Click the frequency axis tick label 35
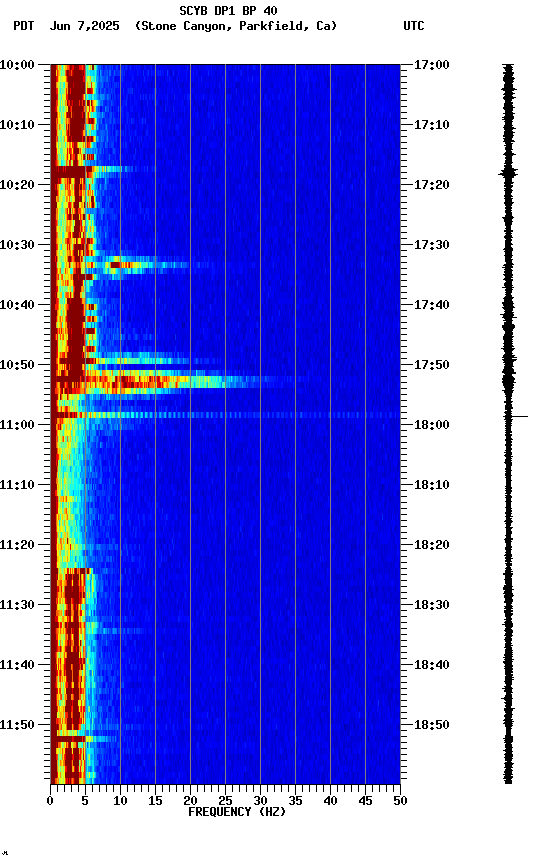This screenshot has height=864, width=552. tap(295, 801)
